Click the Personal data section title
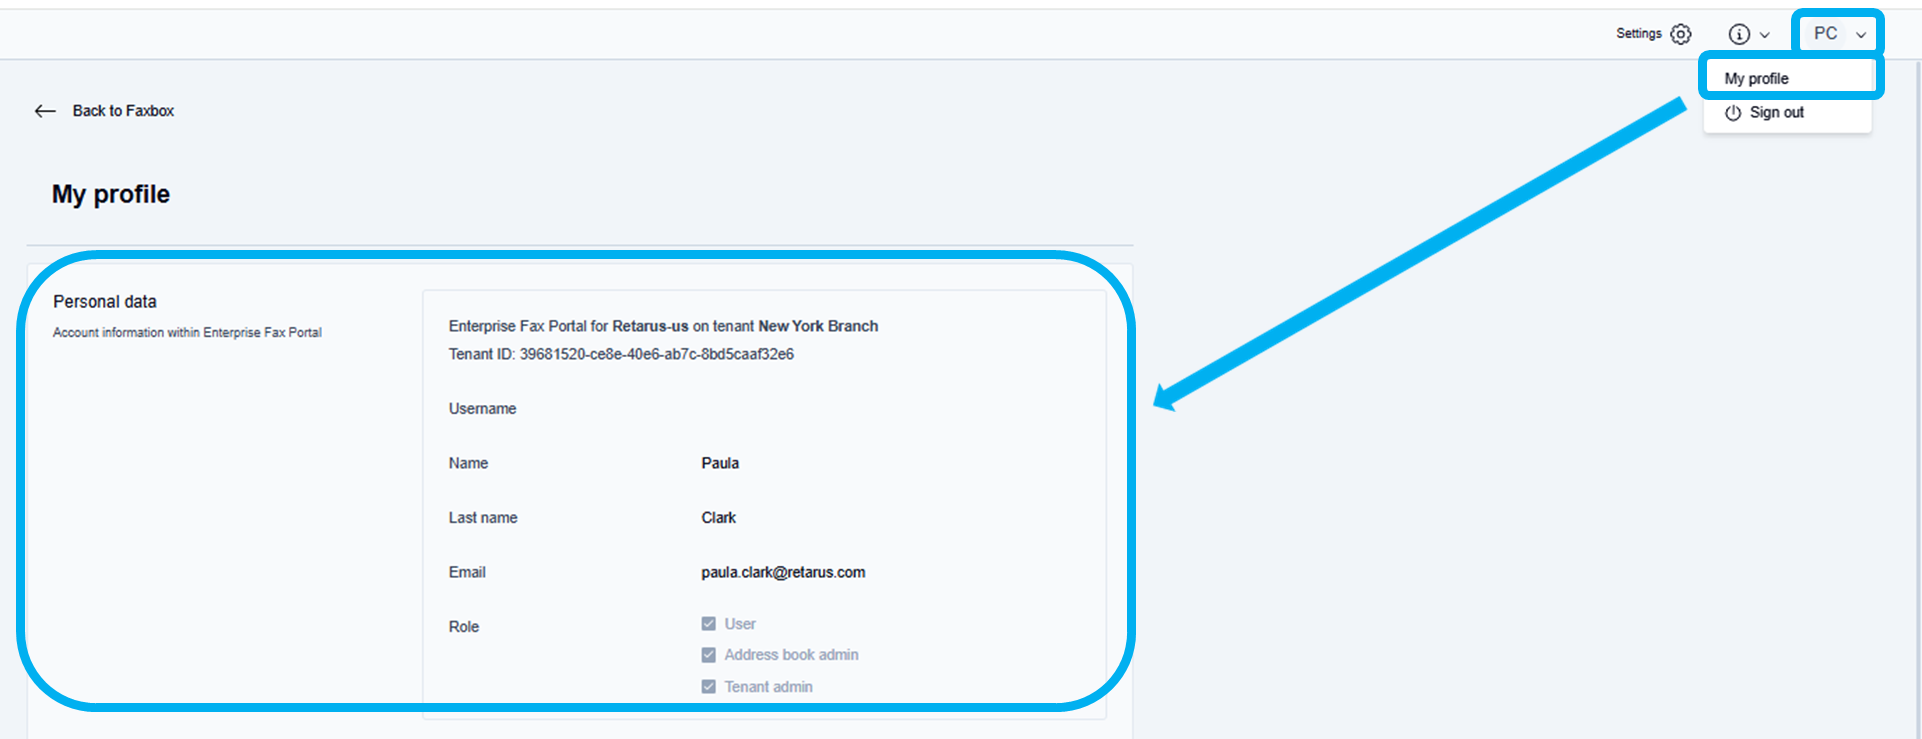Viewport: 1922px width, 739px height. click(x=105, y=302)
